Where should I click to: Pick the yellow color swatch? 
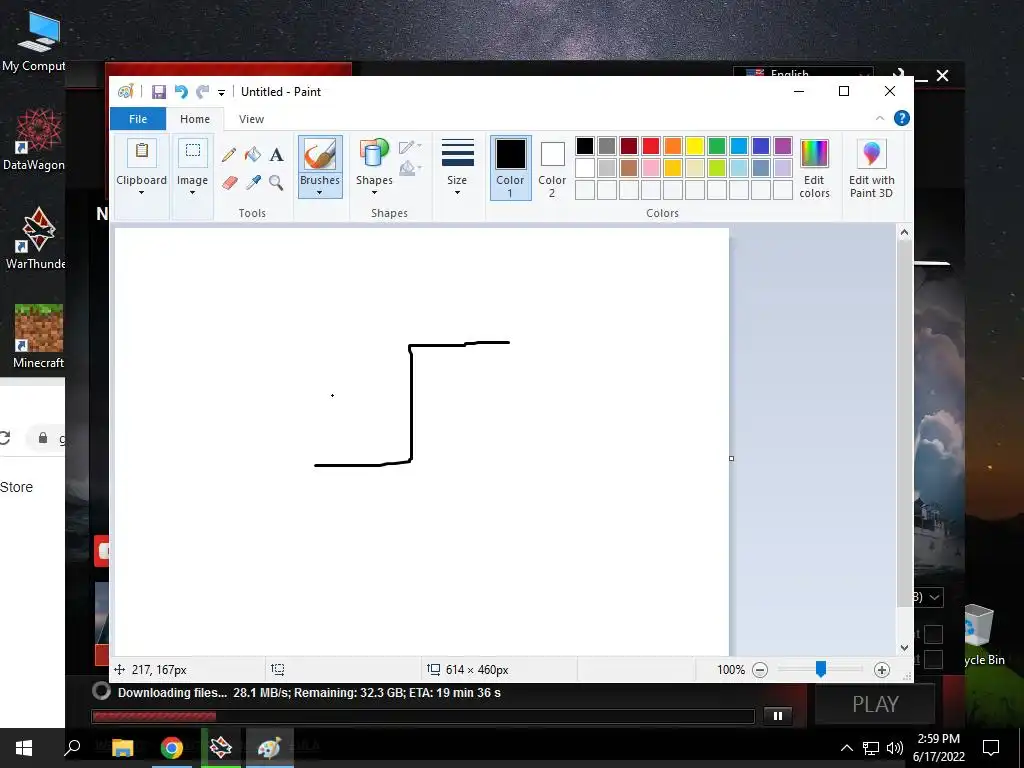(x=695, y=146)
